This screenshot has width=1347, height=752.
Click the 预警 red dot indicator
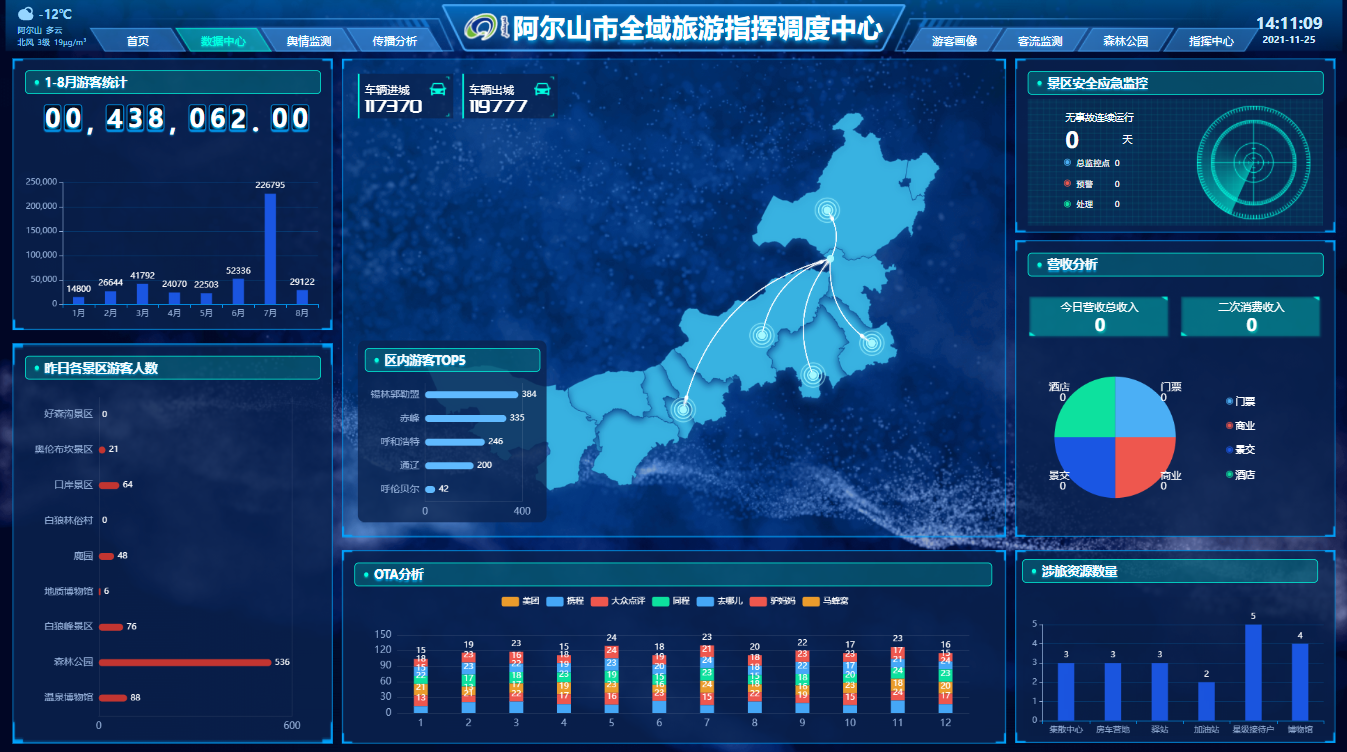point(1068,184)
